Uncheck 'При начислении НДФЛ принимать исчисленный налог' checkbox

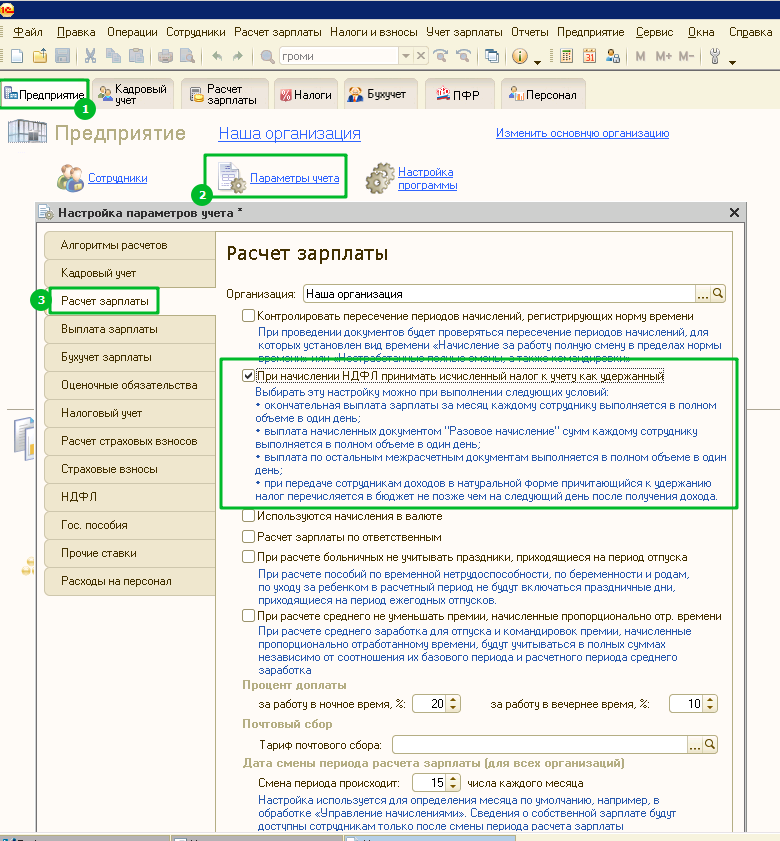click(248, 375)
